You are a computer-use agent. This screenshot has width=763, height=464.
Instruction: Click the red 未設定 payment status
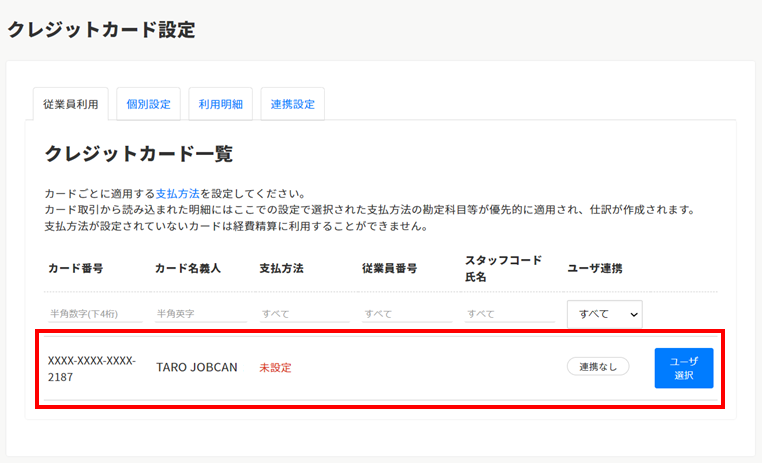(275, 367)
